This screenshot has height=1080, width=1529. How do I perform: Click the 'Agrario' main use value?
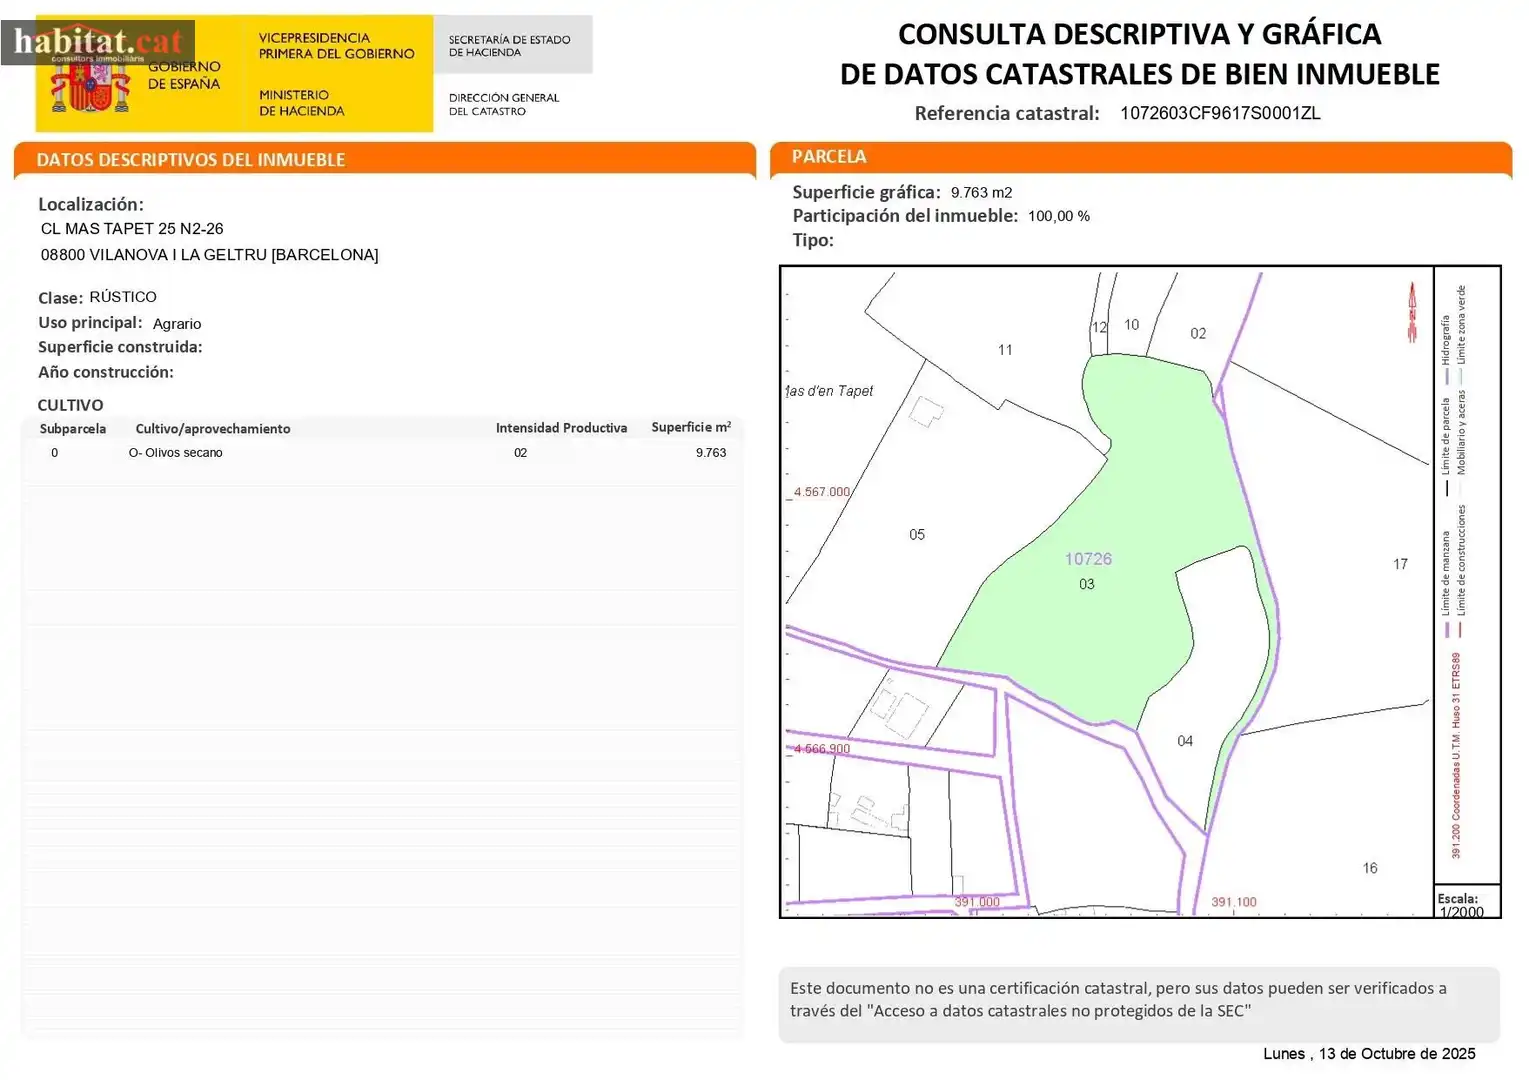click(x=177, y=324)
